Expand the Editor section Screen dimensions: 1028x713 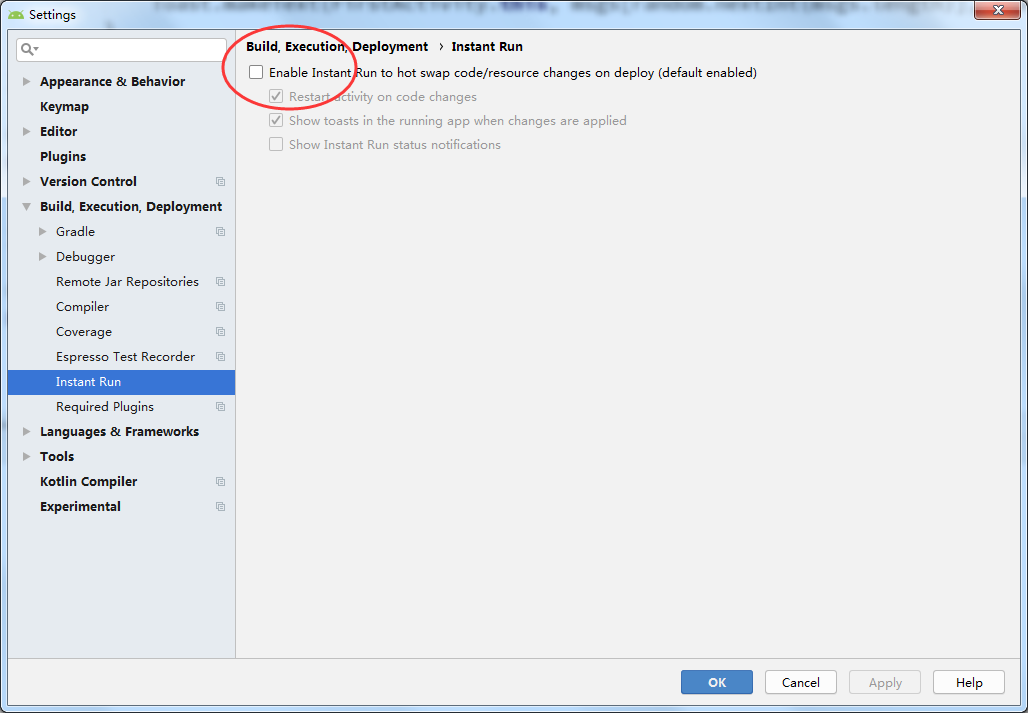[27, 131]
